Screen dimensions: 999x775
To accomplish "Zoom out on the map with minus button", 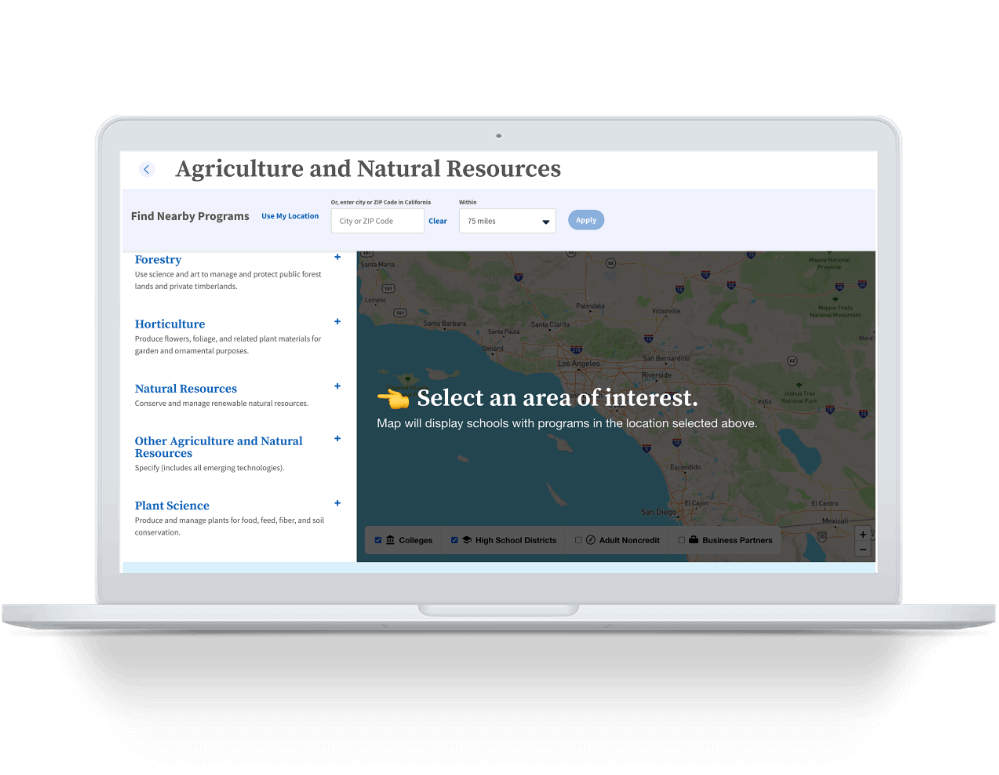I will 863,549.
